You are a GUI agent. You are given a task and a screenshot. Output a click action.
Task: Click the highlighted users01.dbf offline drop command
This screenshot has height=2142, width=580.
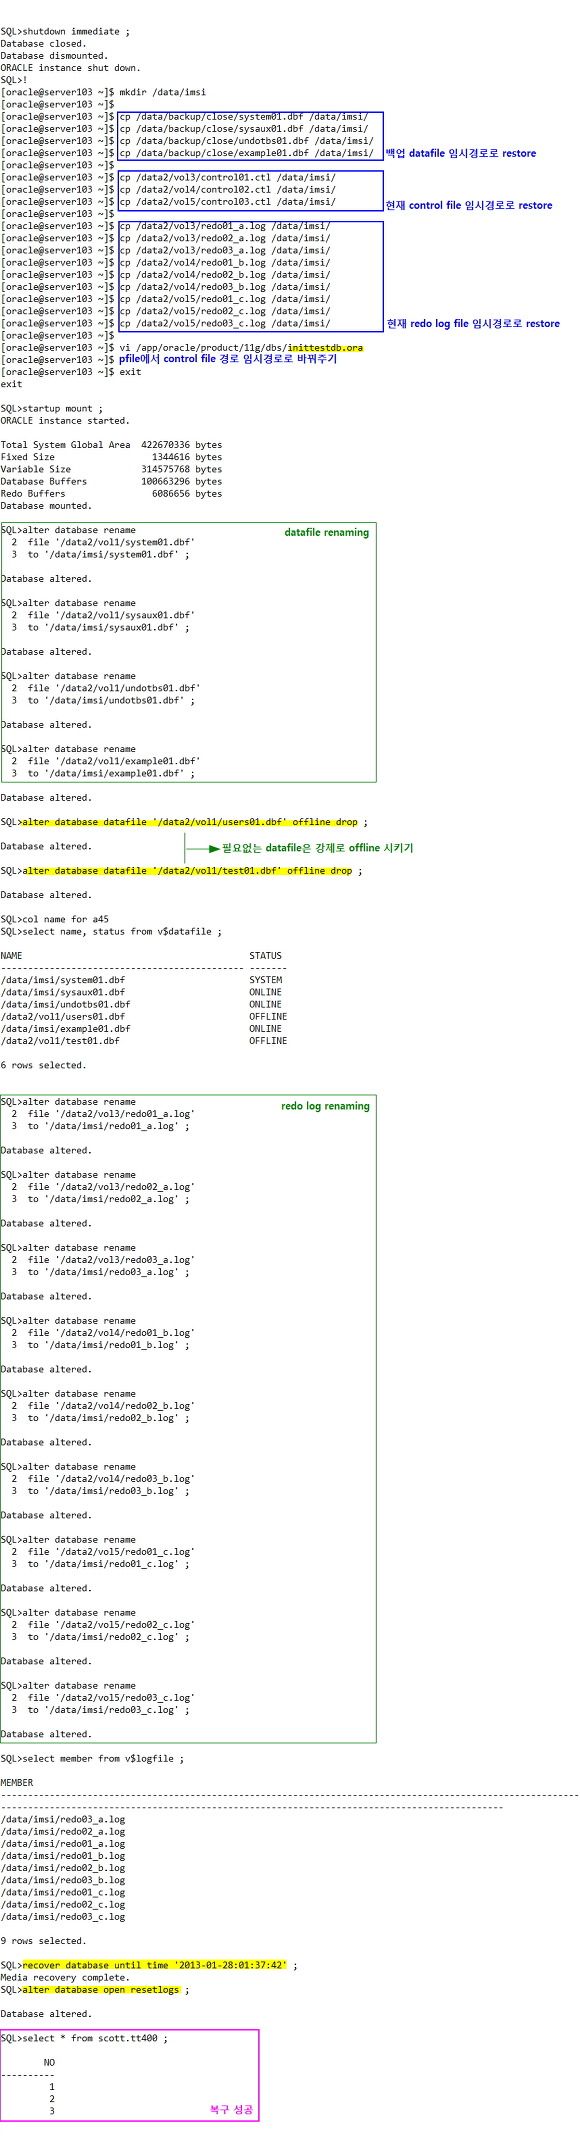(x=190, y=822)
